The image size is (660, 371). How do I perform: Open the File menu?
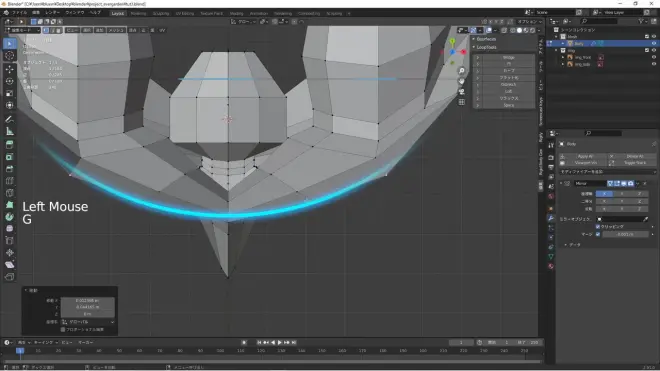[19, 13]
